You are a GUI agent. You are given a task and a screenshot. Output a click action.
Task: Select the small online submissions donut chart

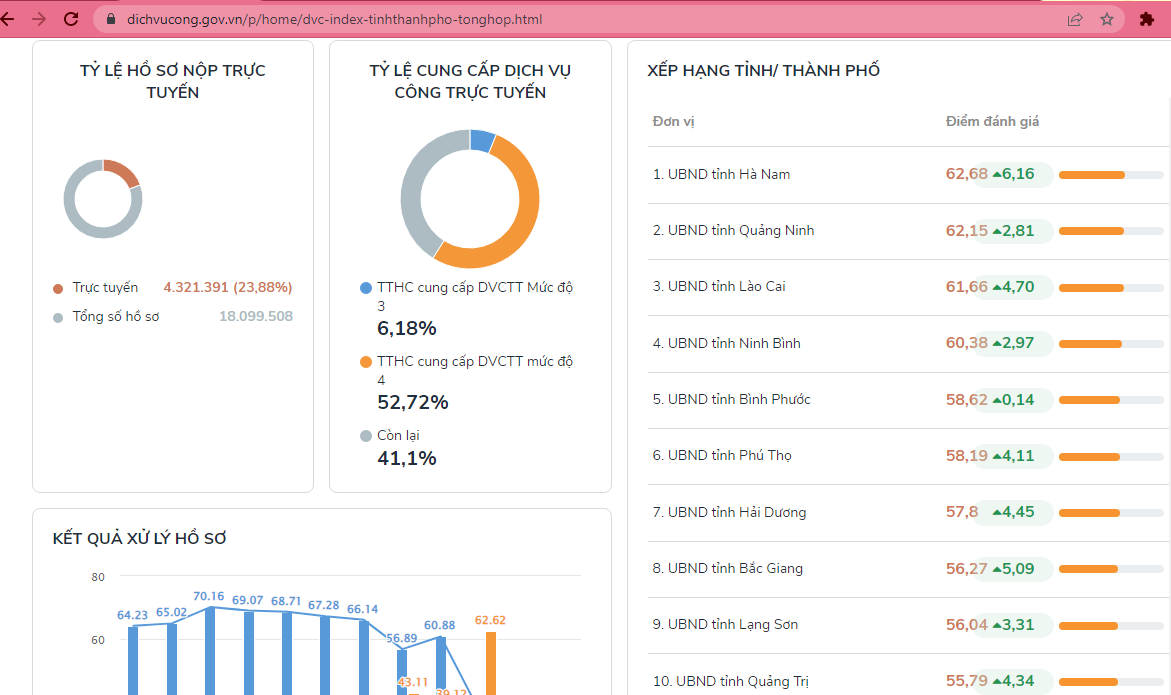[103, 199]
